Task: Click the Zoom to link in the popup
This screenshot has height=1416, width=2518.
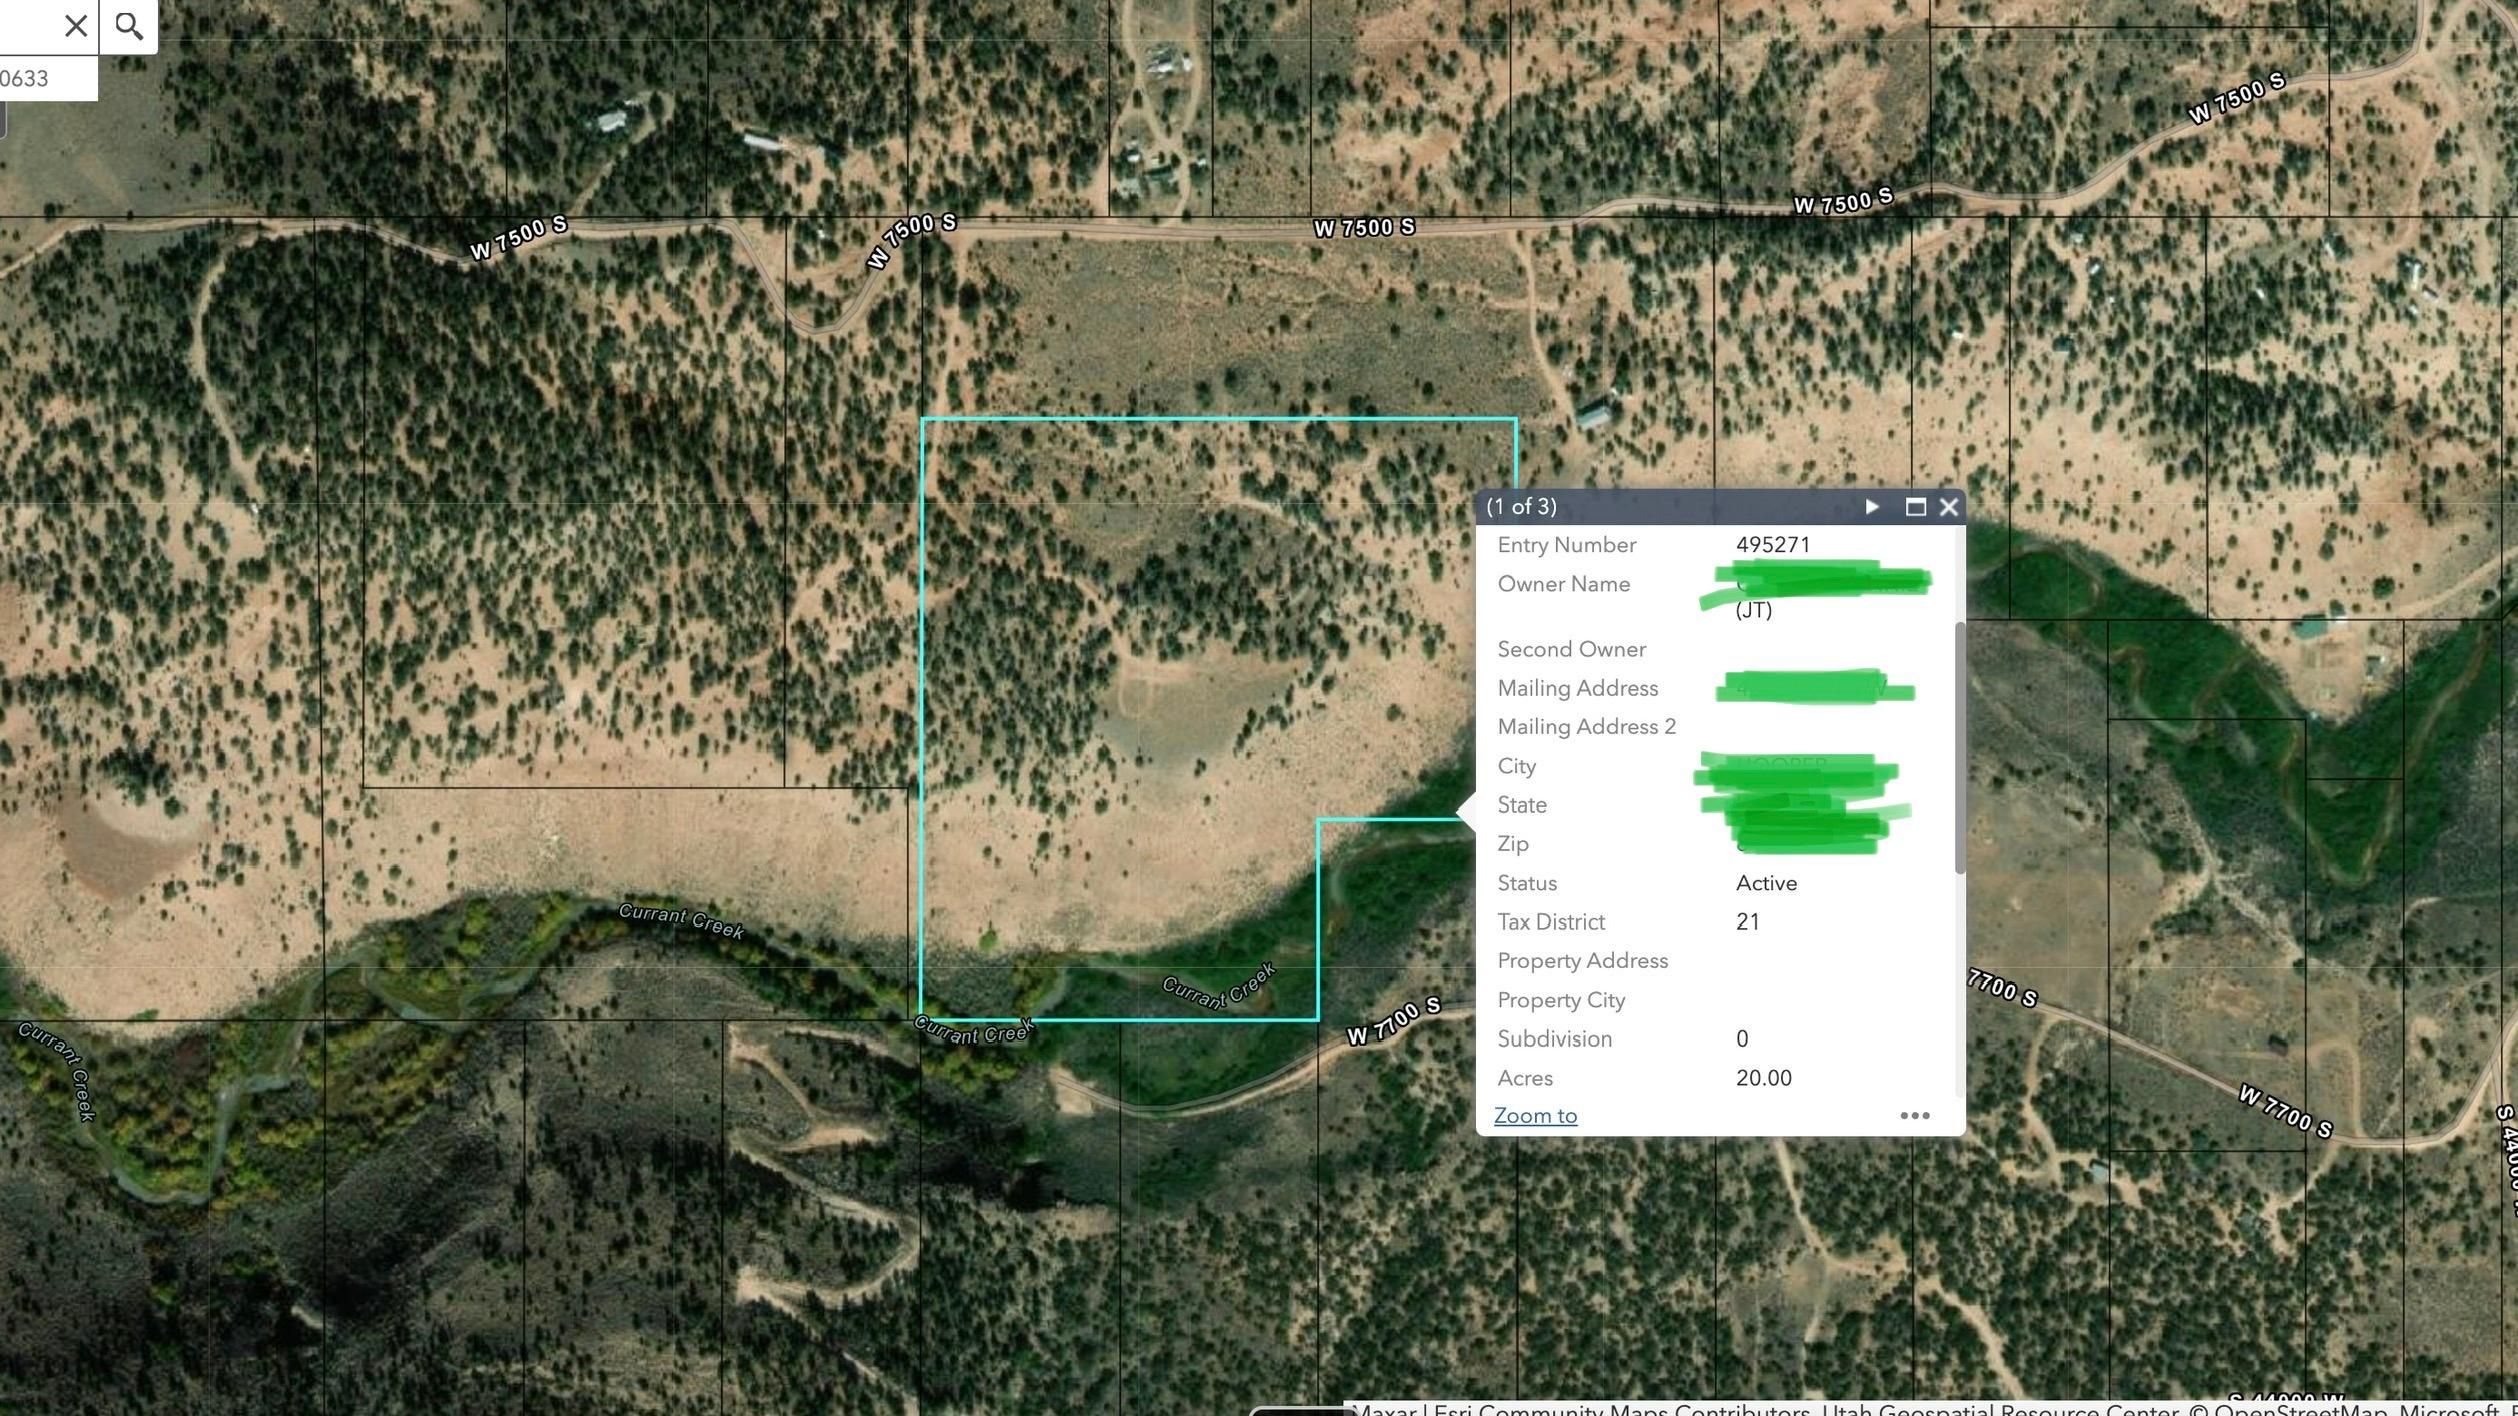Action: 1535,1115
